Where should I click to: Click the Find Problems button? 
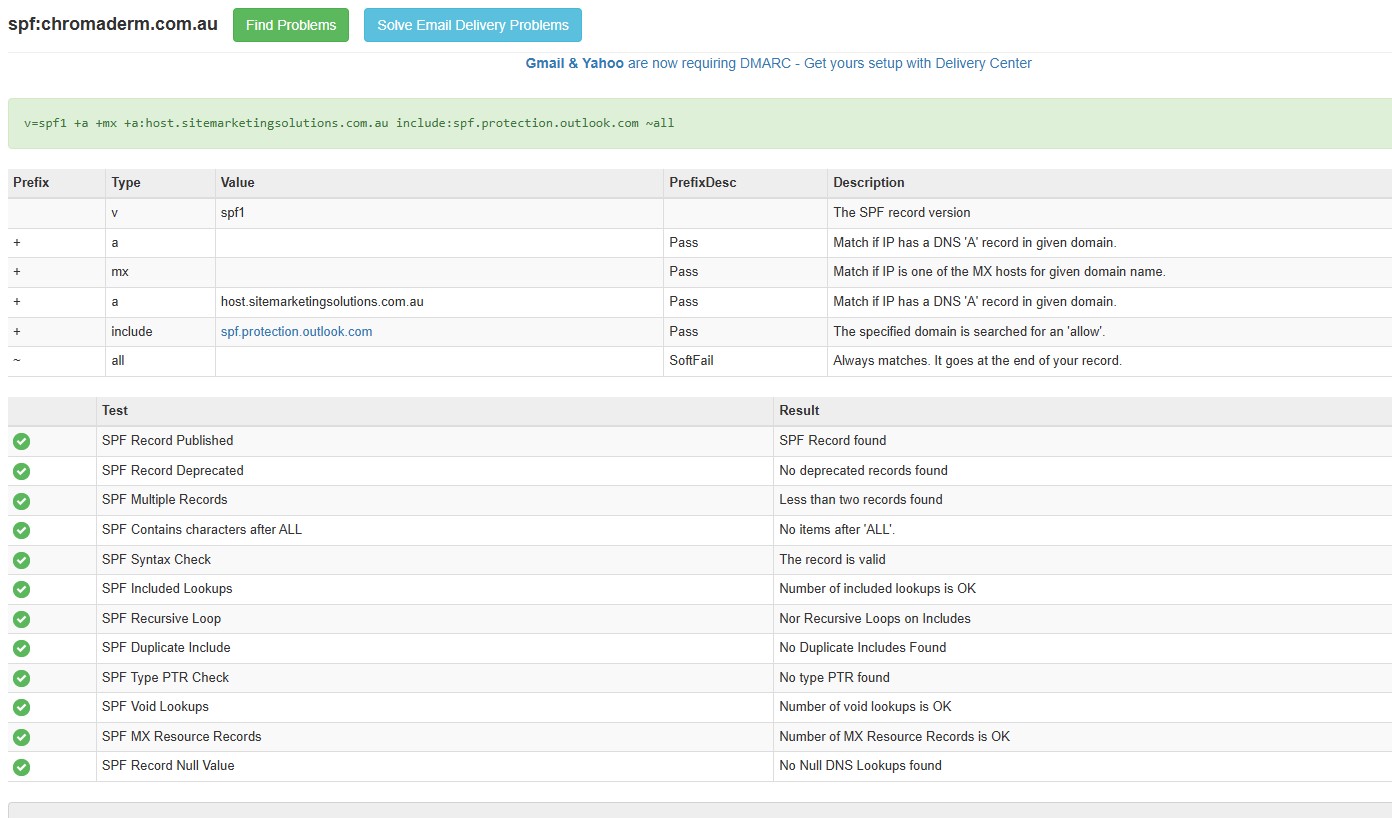291,25
